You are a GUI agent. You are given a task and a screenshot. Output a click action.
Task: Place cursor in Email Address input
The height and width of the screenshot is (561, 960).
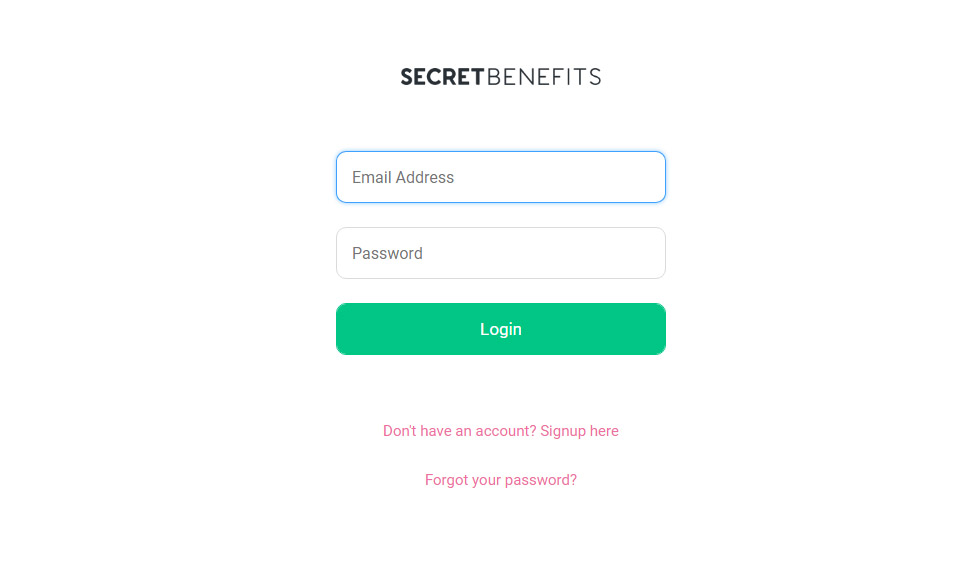point(500,177)
